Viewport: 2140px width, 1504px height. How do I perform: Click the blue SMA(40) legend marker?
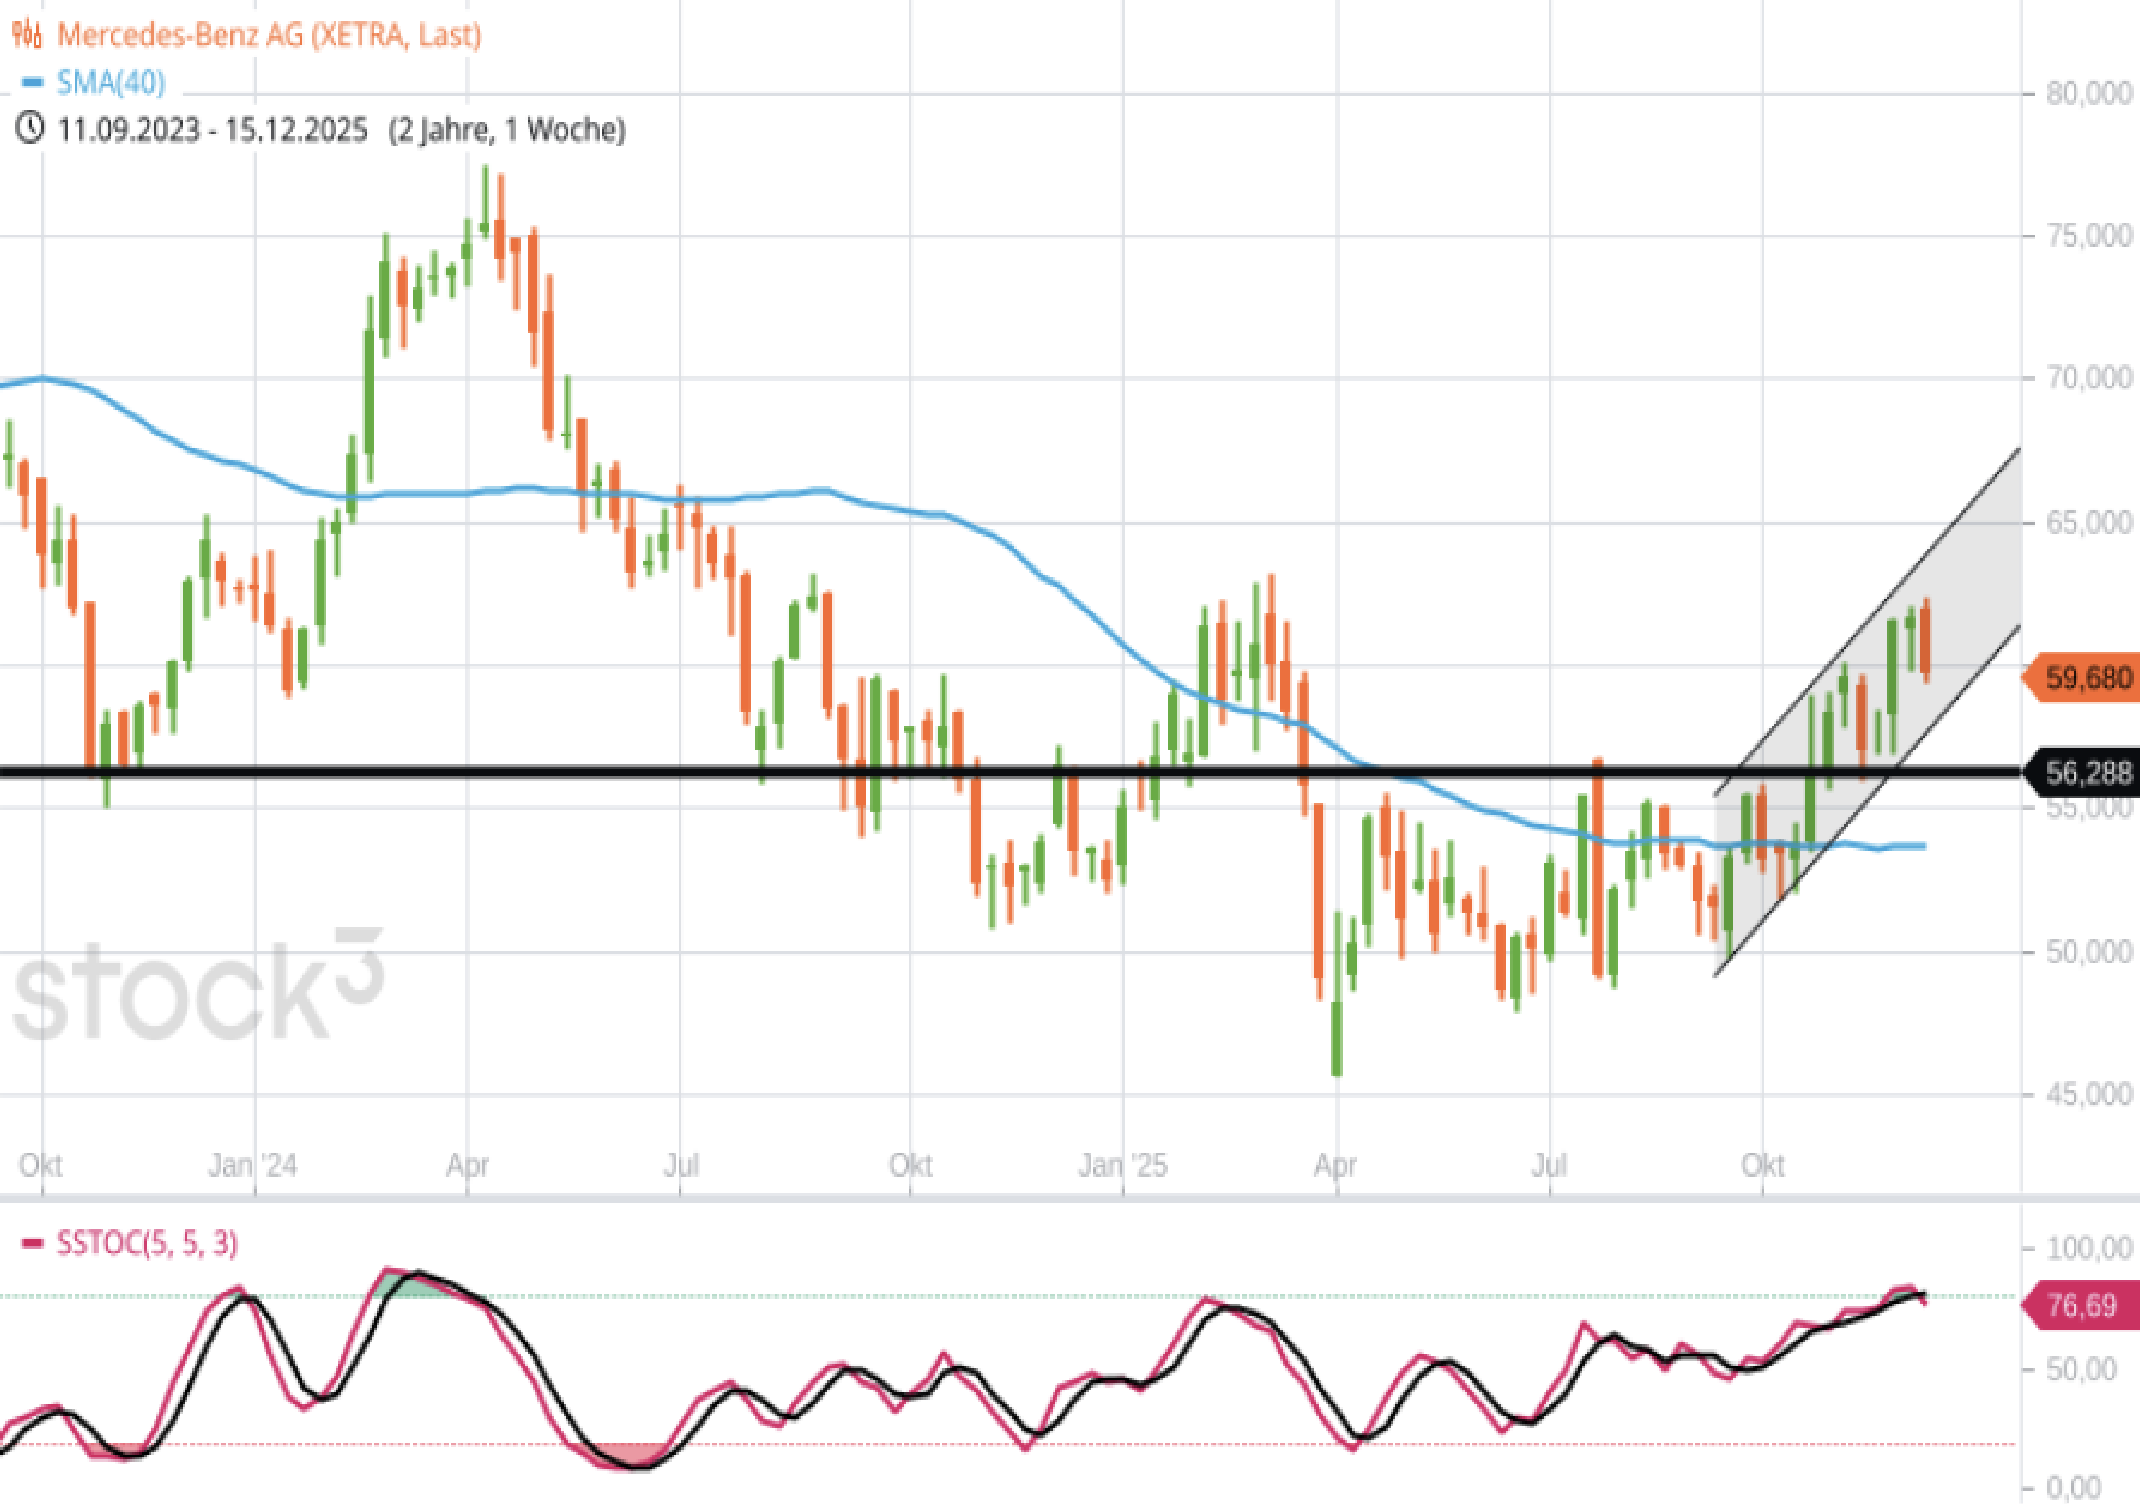coord(32,83)
